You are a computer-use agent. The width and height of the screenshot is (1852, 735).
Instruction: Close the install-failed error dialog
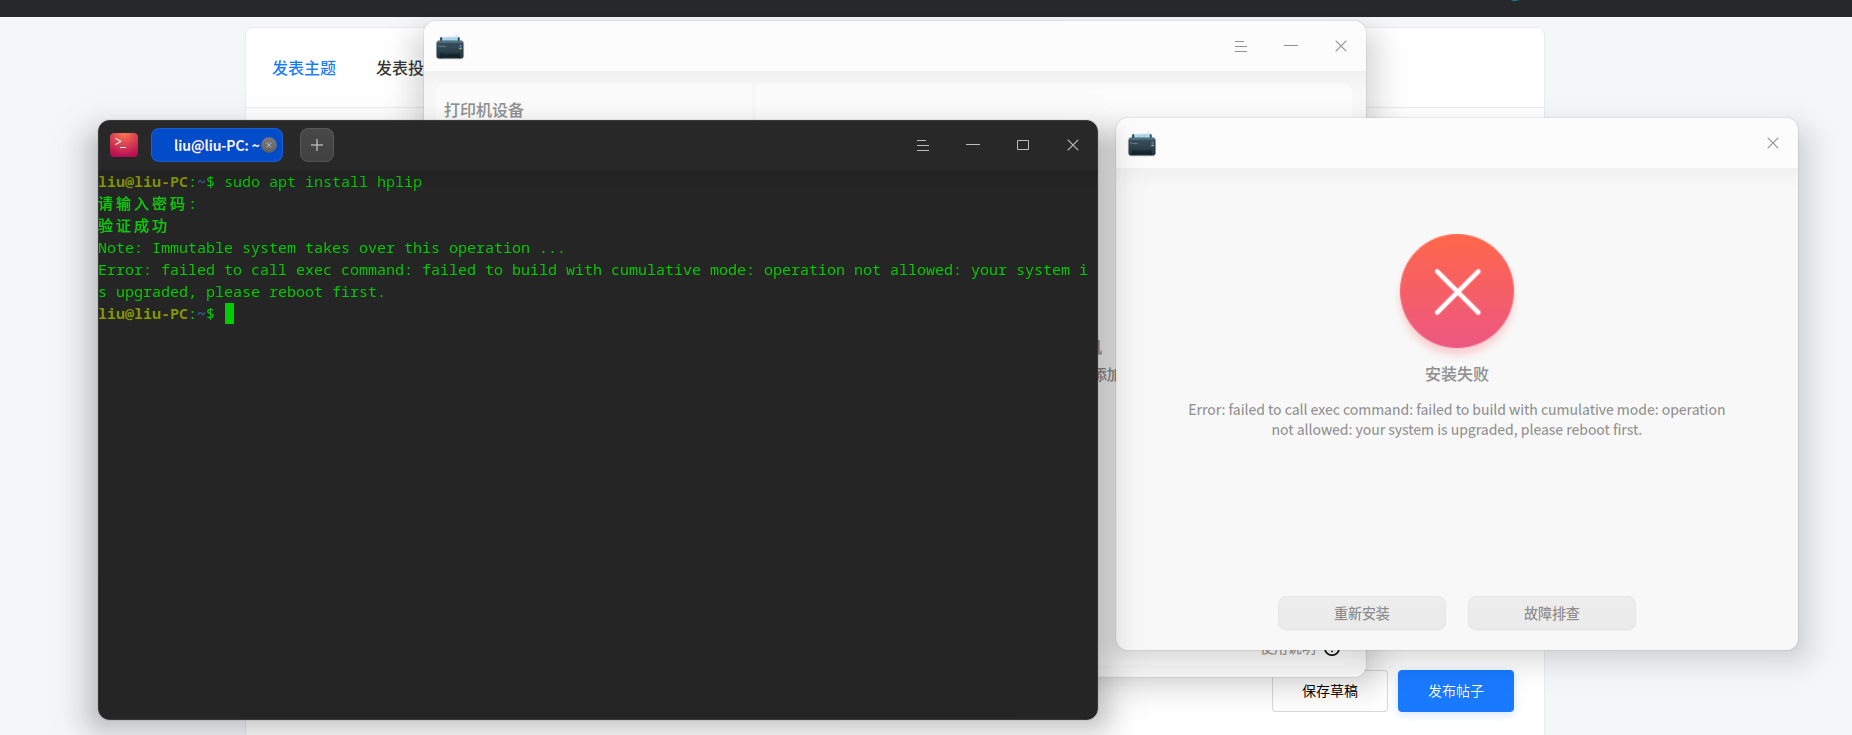click(x=1773, y=143)
